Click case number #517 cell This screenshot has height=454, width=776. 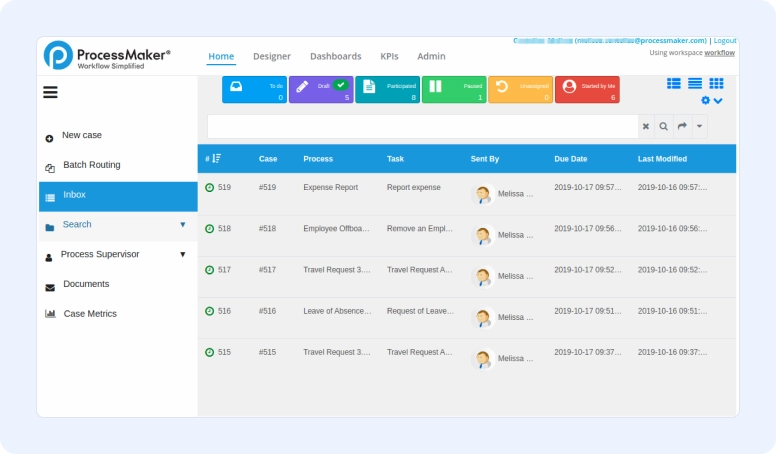267,270
